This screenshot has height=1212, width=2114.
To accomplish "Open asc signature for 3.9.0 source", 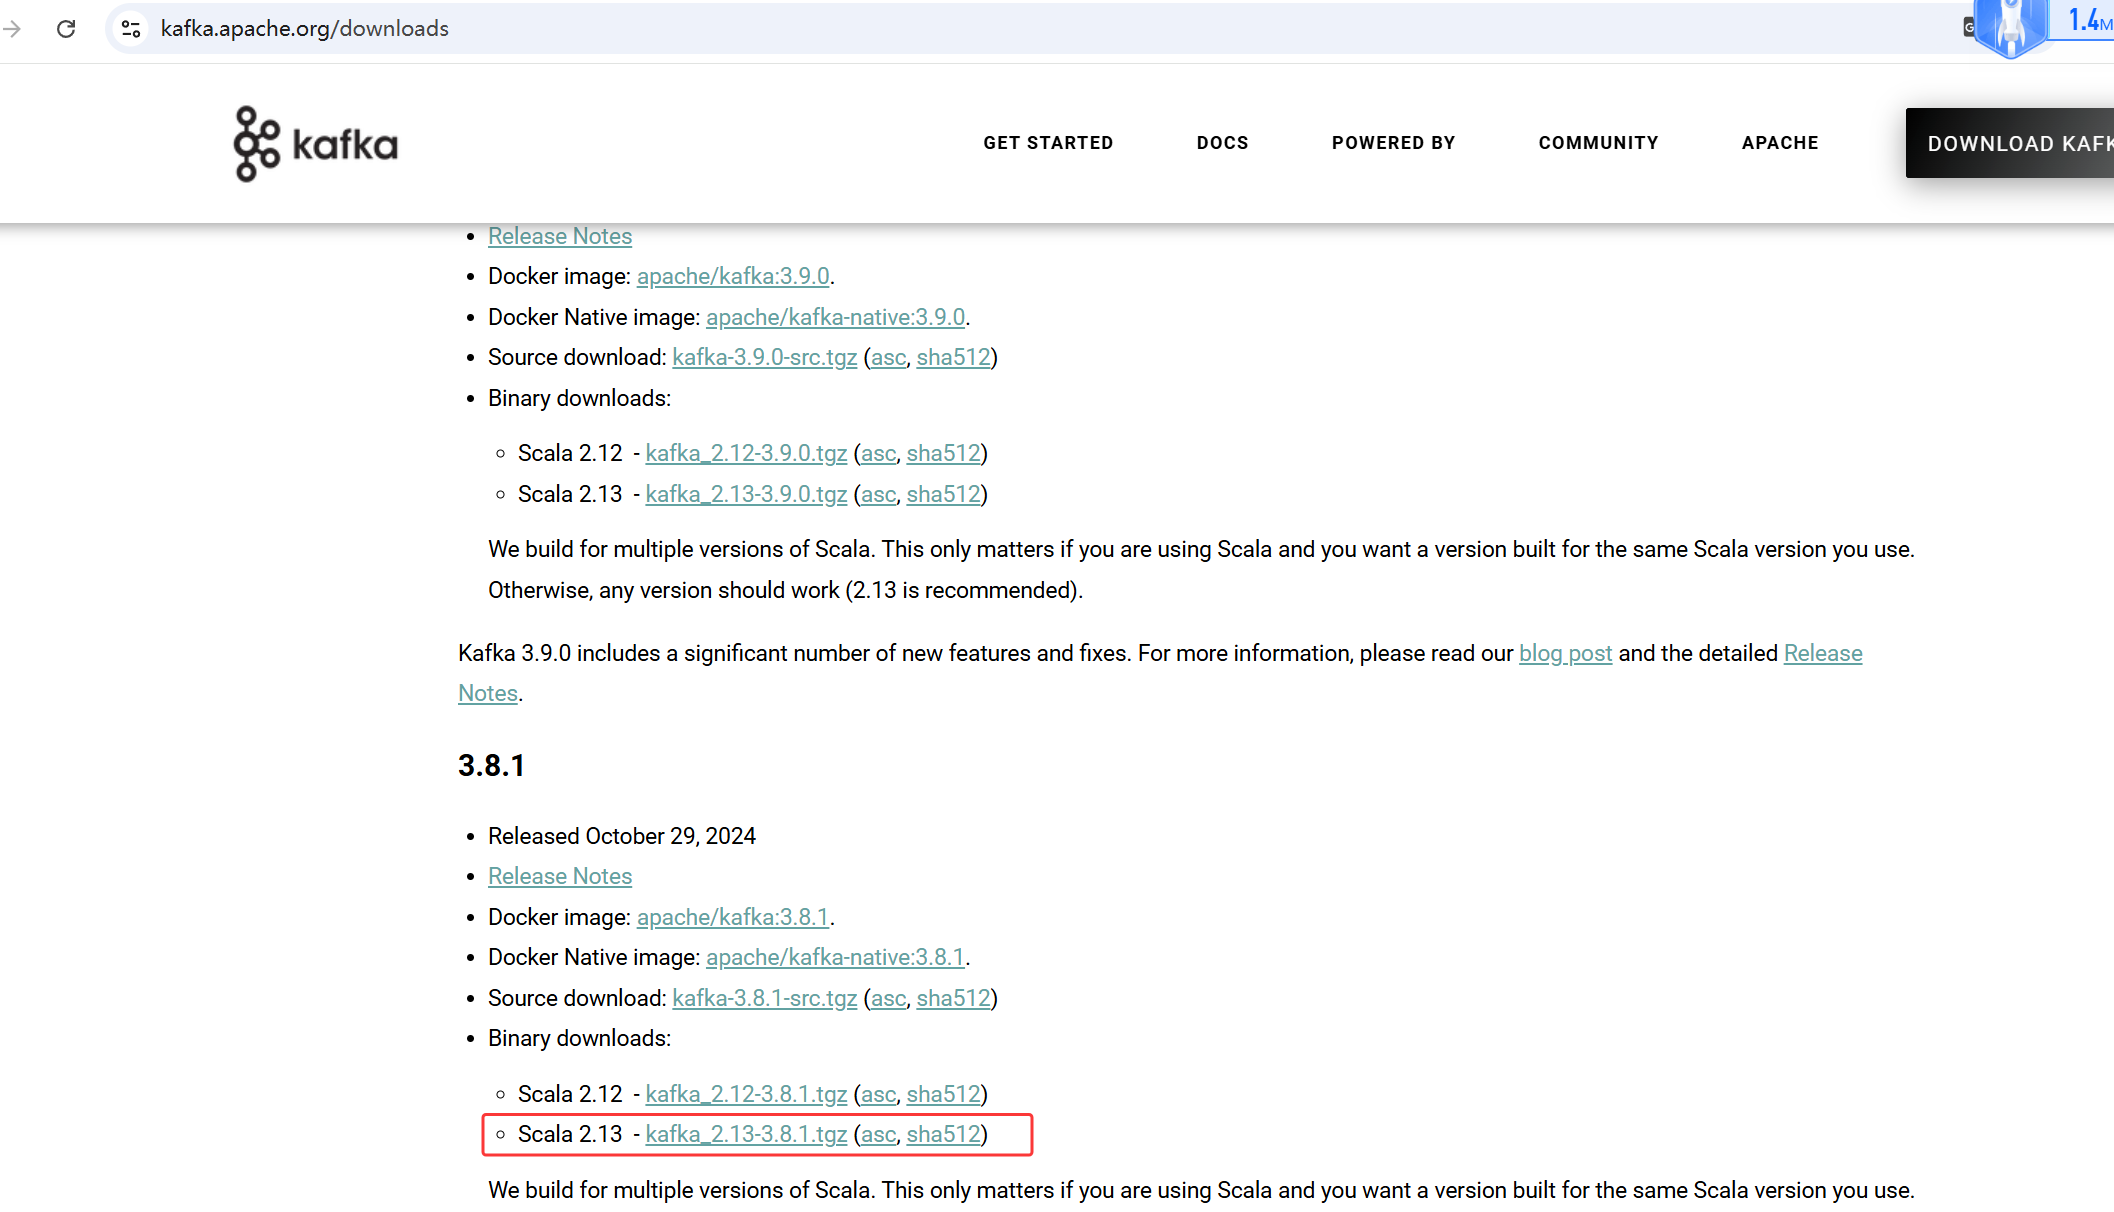I will click(x=888, y=357).
